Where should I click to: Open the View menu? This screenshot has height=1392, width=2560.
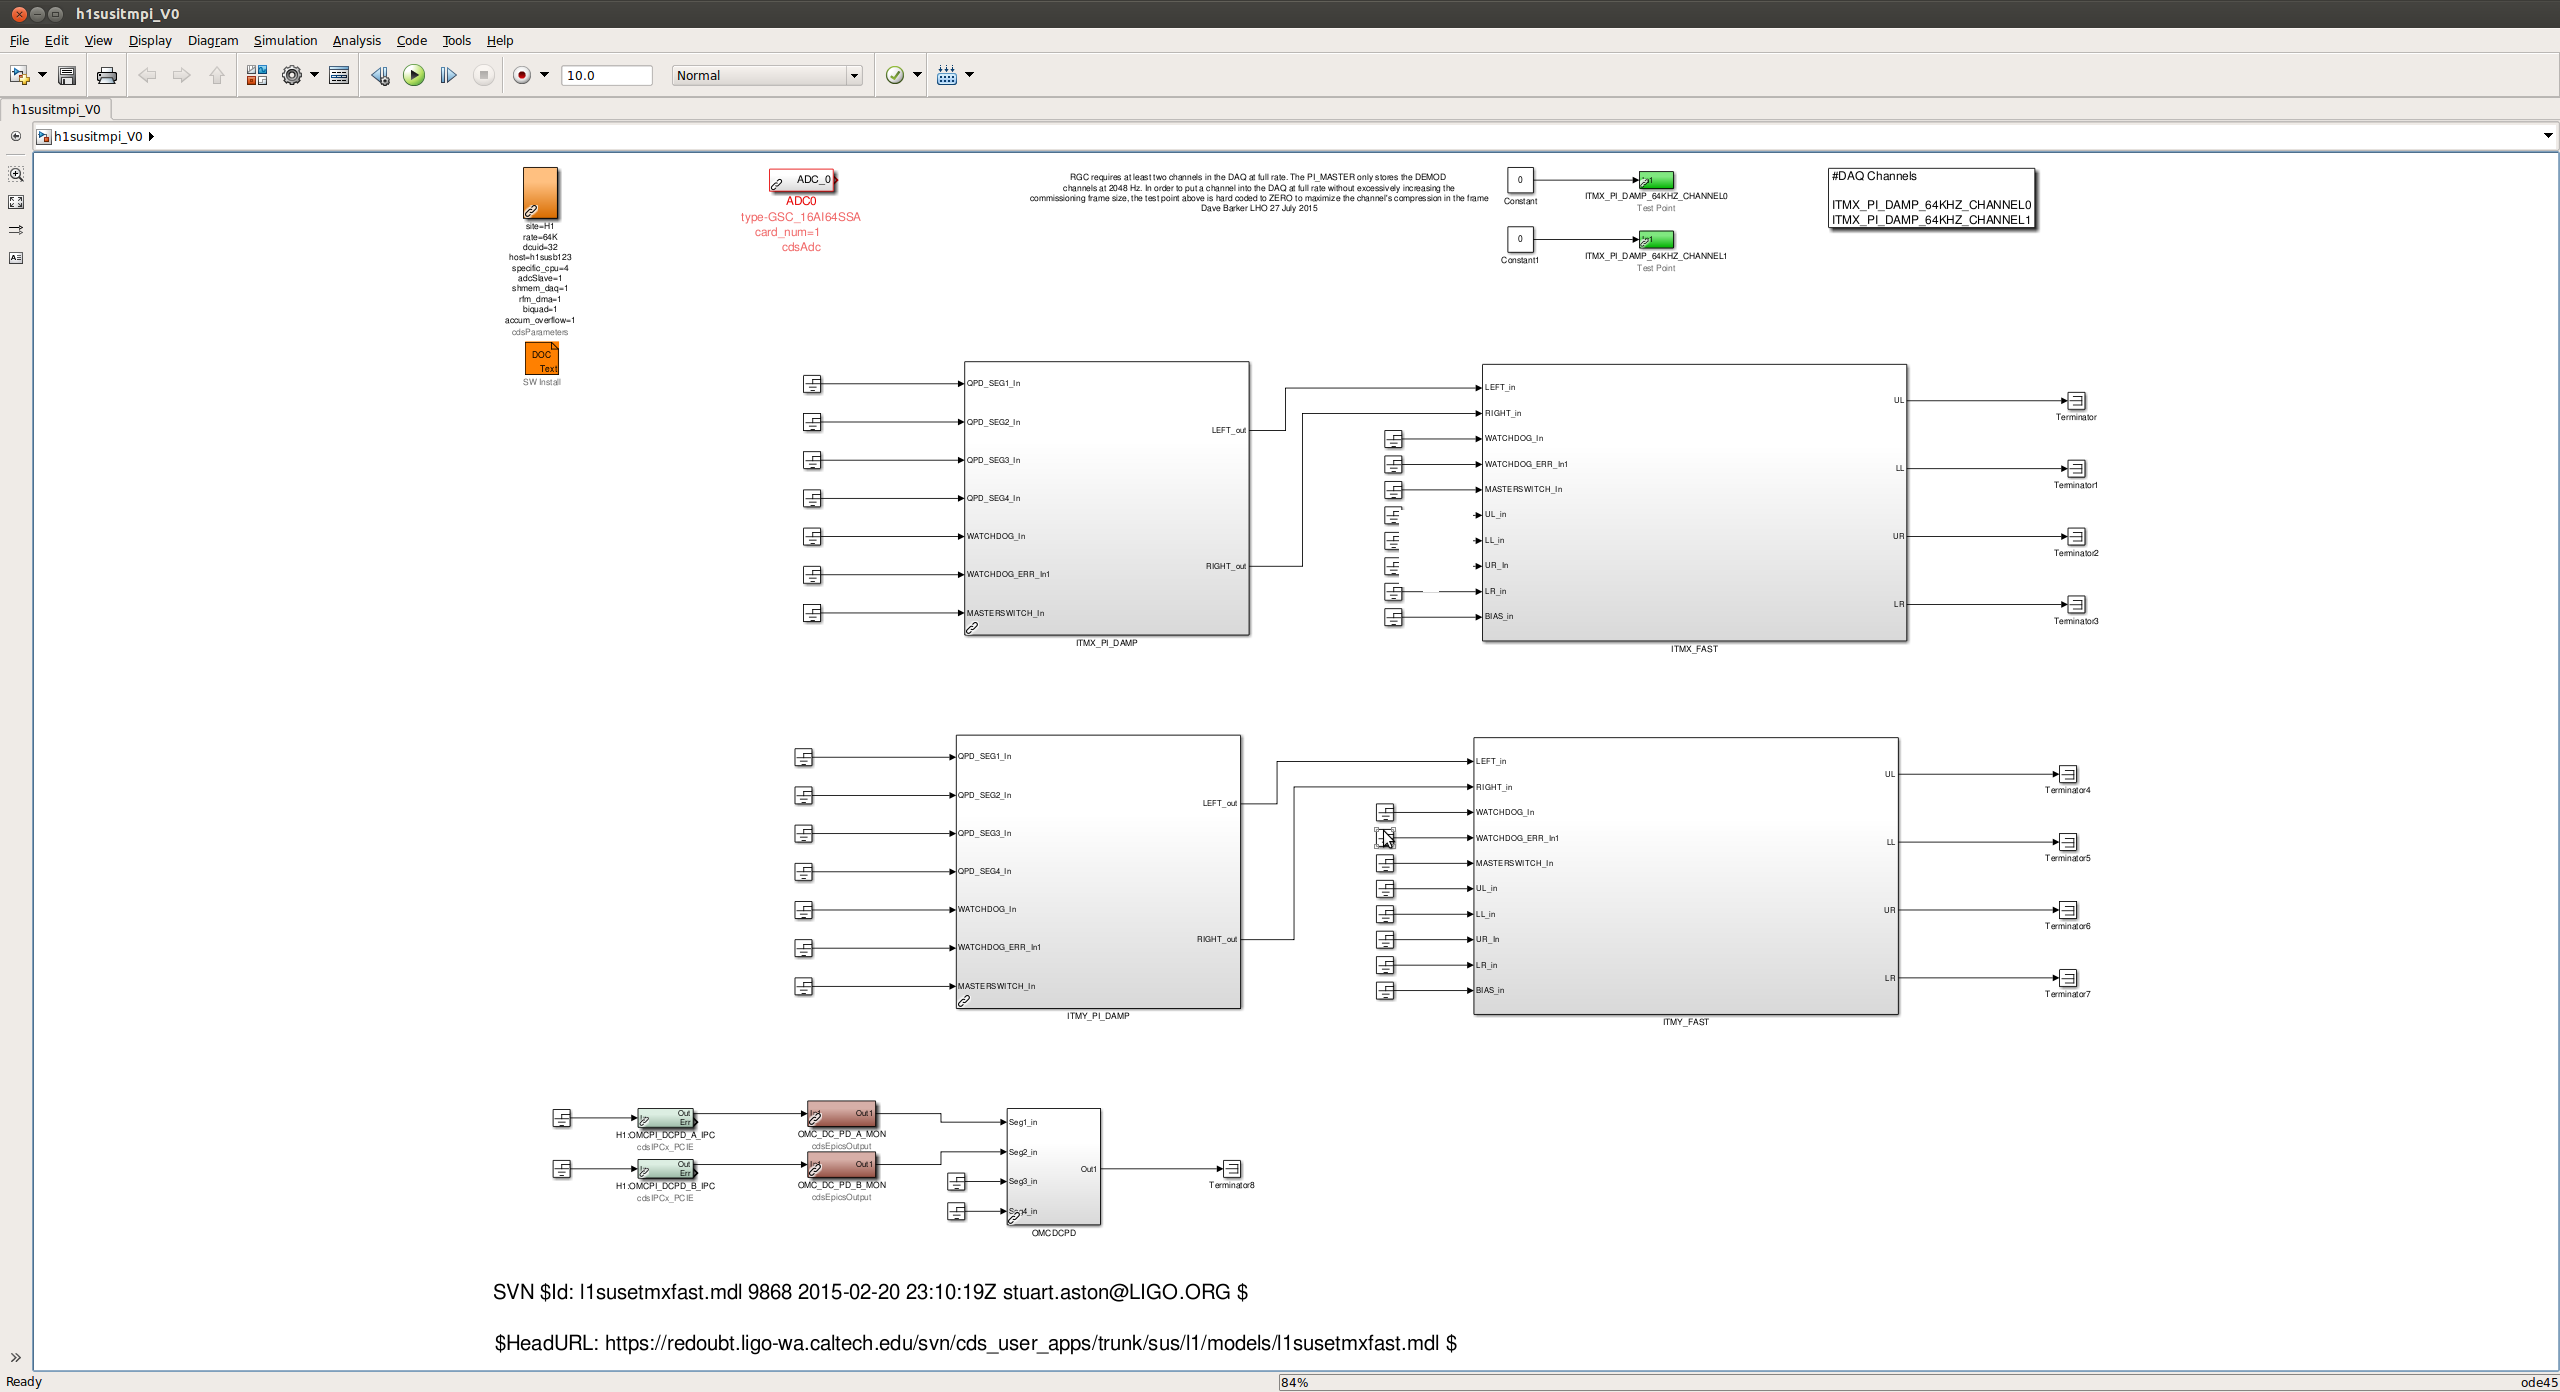(x=98, y=41)
